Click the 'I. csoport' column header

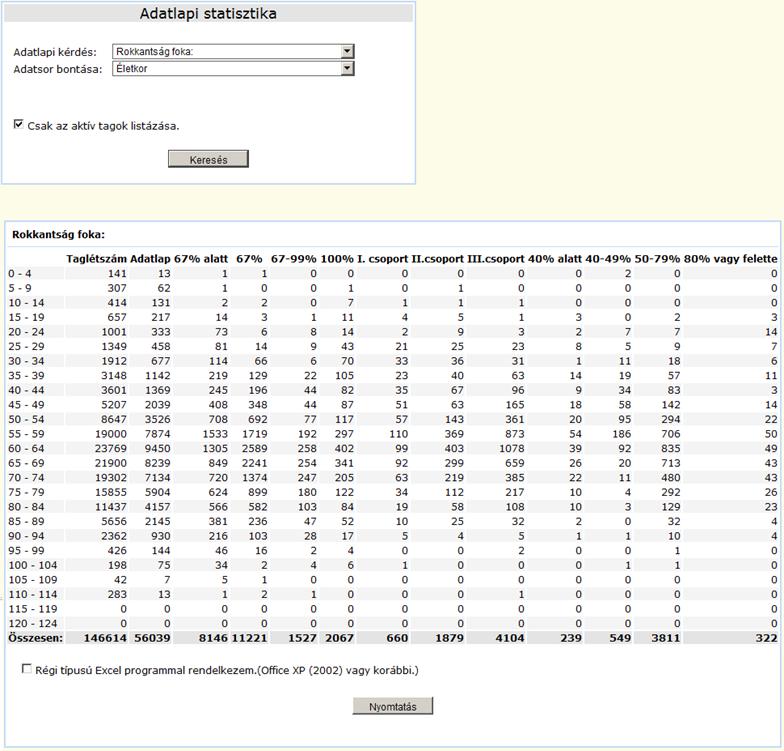pyautogui.click(x=382, y=259)
